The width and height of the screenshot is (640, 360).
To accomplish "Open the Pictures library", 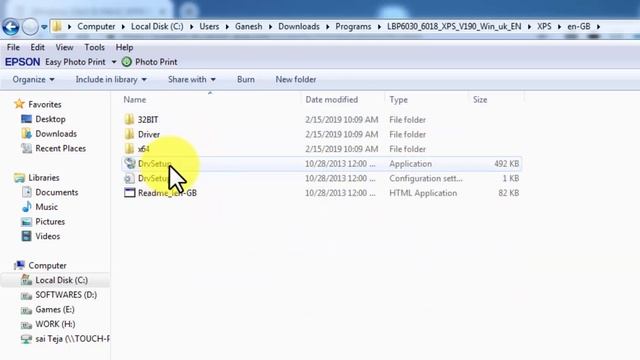I will (50, 222).
